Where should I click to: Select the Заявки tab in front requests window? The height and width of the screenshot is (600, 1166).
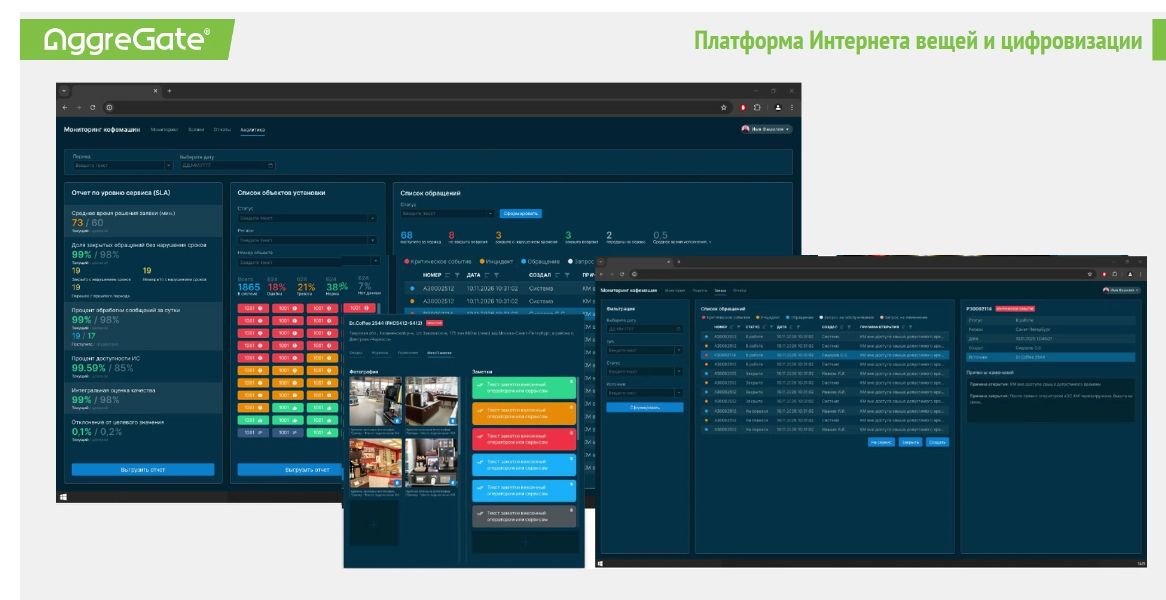click(720, 290)
